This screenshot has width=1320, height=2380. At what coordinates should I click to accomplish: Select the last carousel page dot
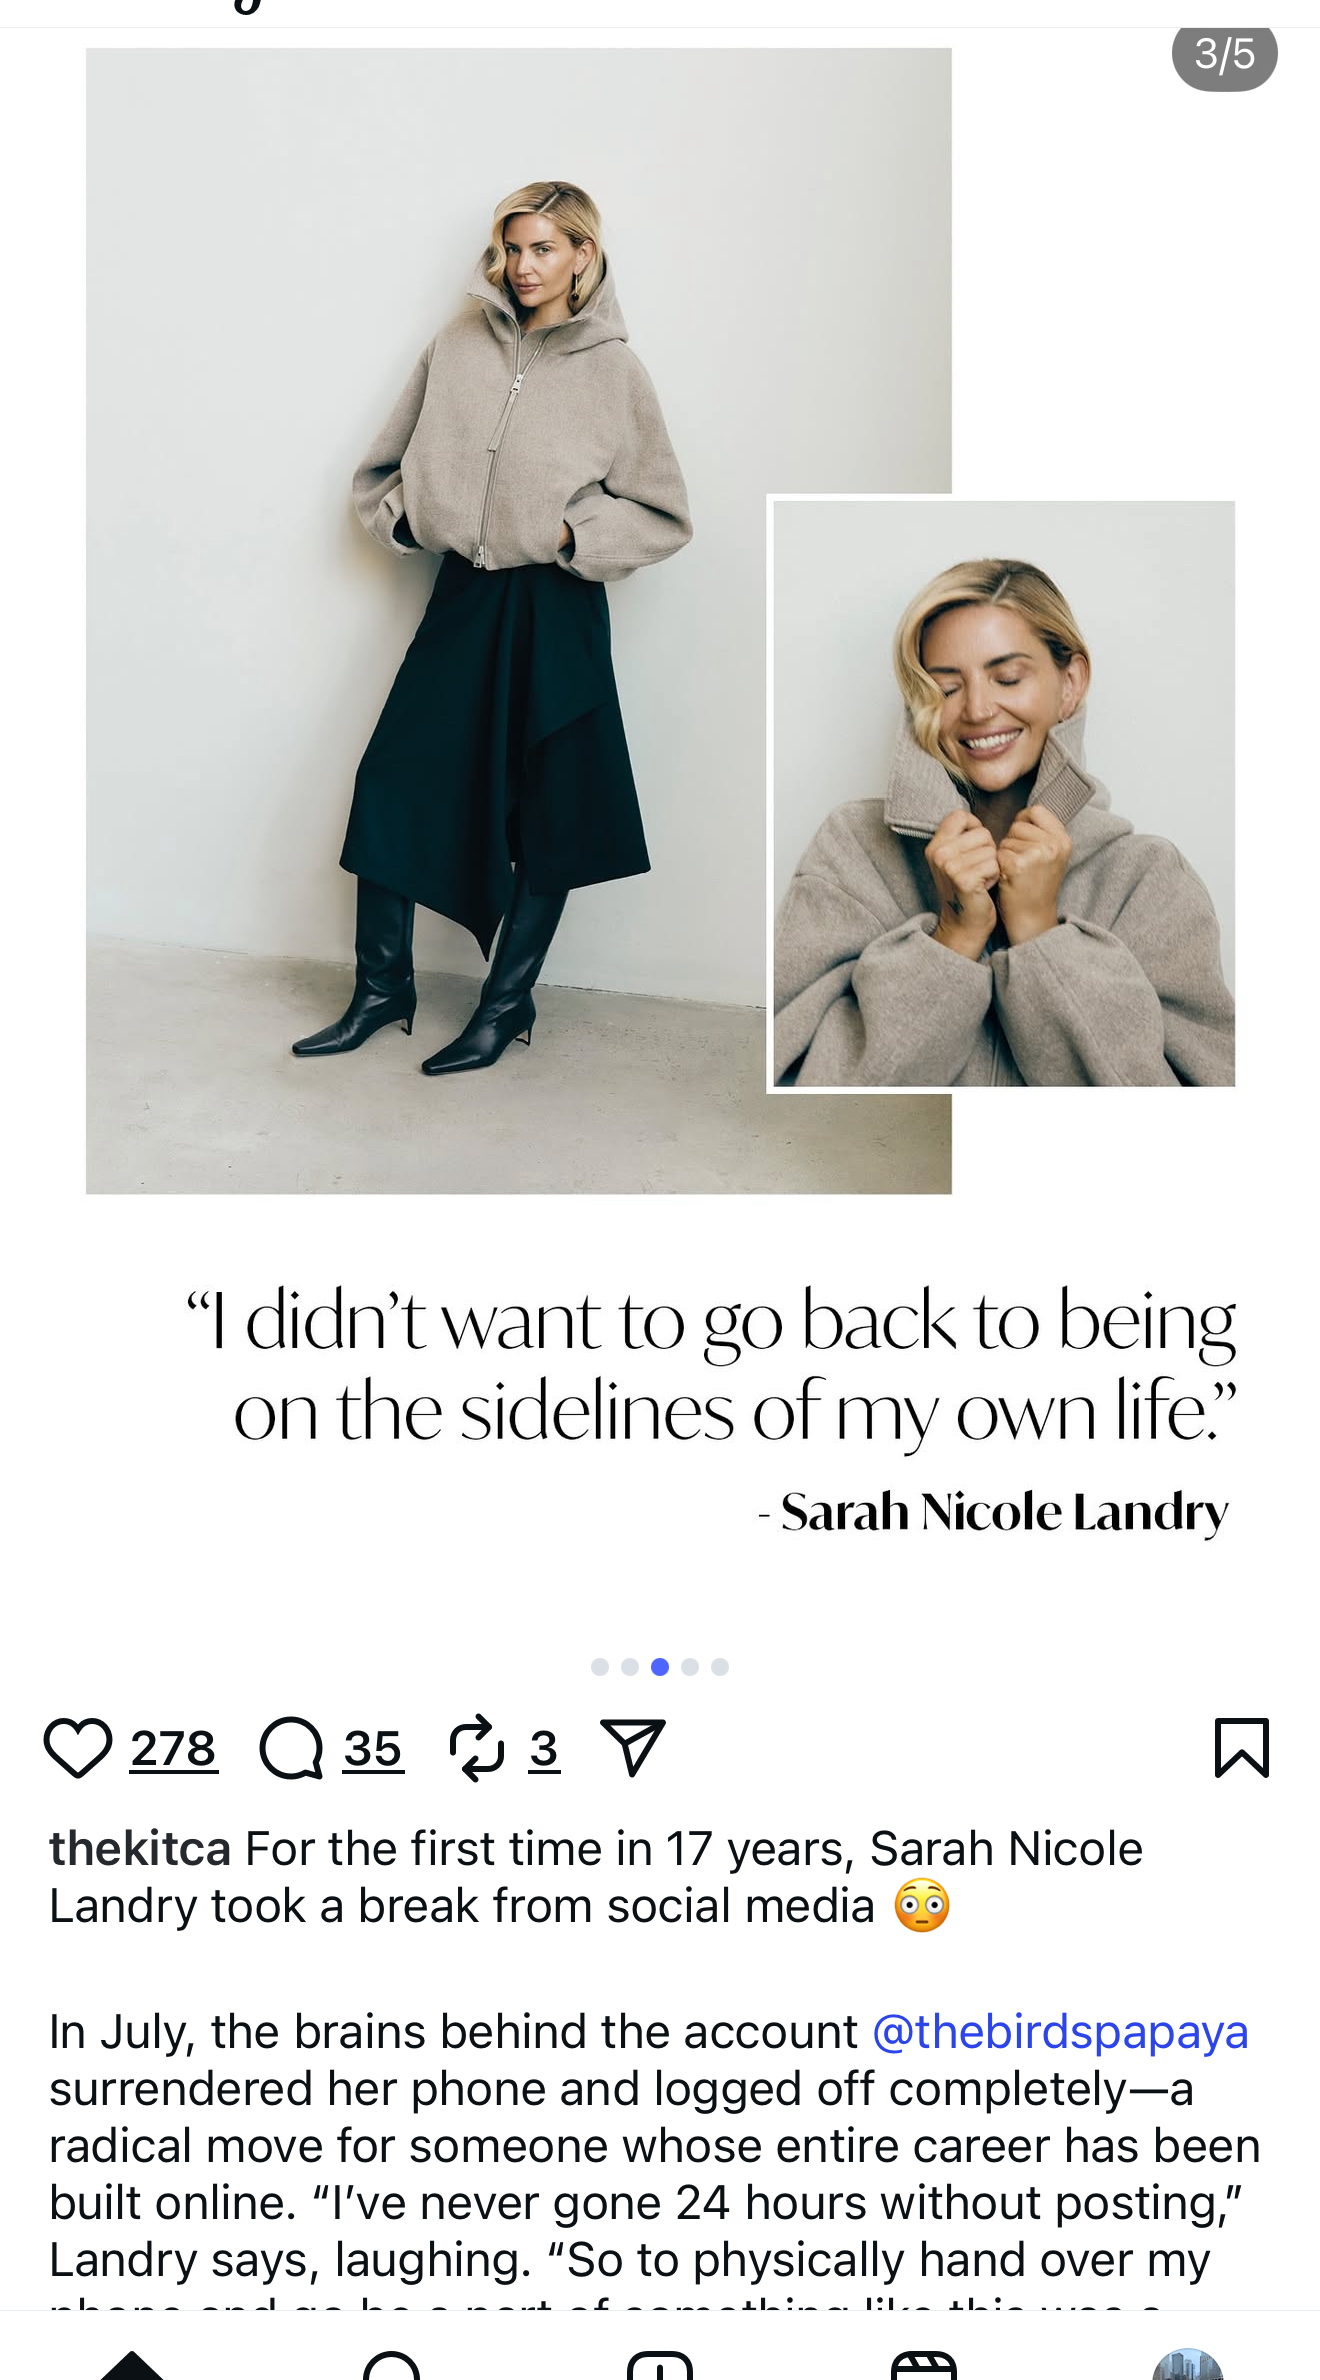[720, 1667]
